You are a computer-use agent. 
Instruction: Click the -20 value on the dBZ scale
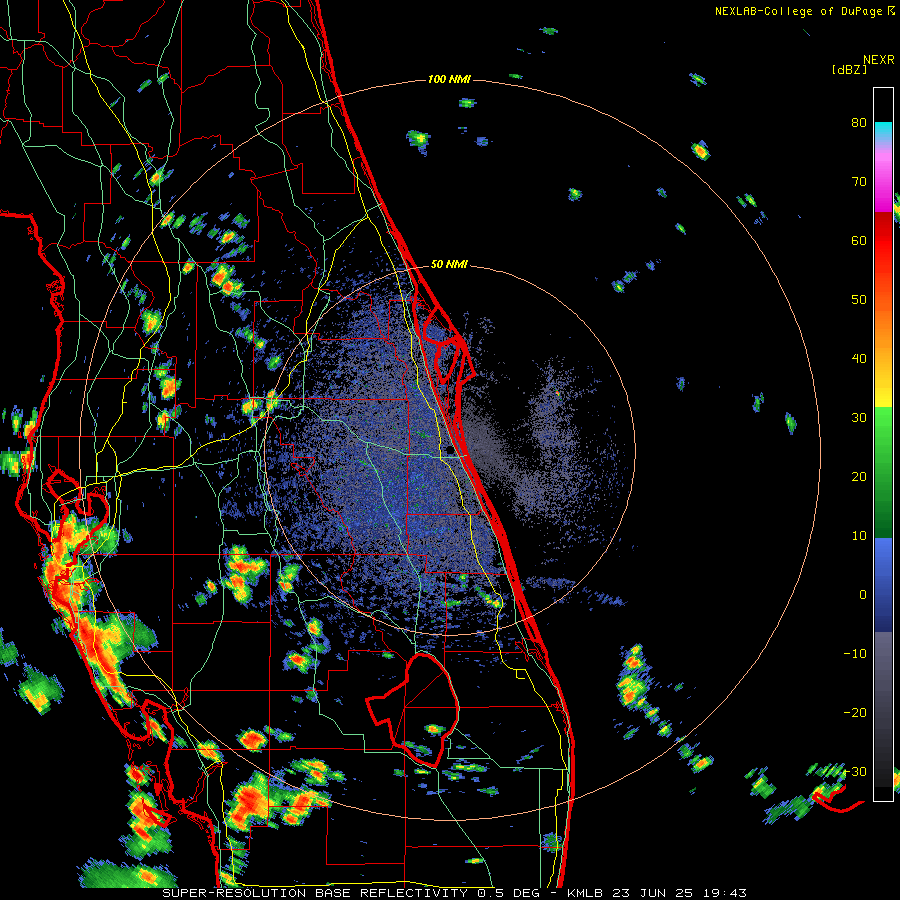(855, 713)
